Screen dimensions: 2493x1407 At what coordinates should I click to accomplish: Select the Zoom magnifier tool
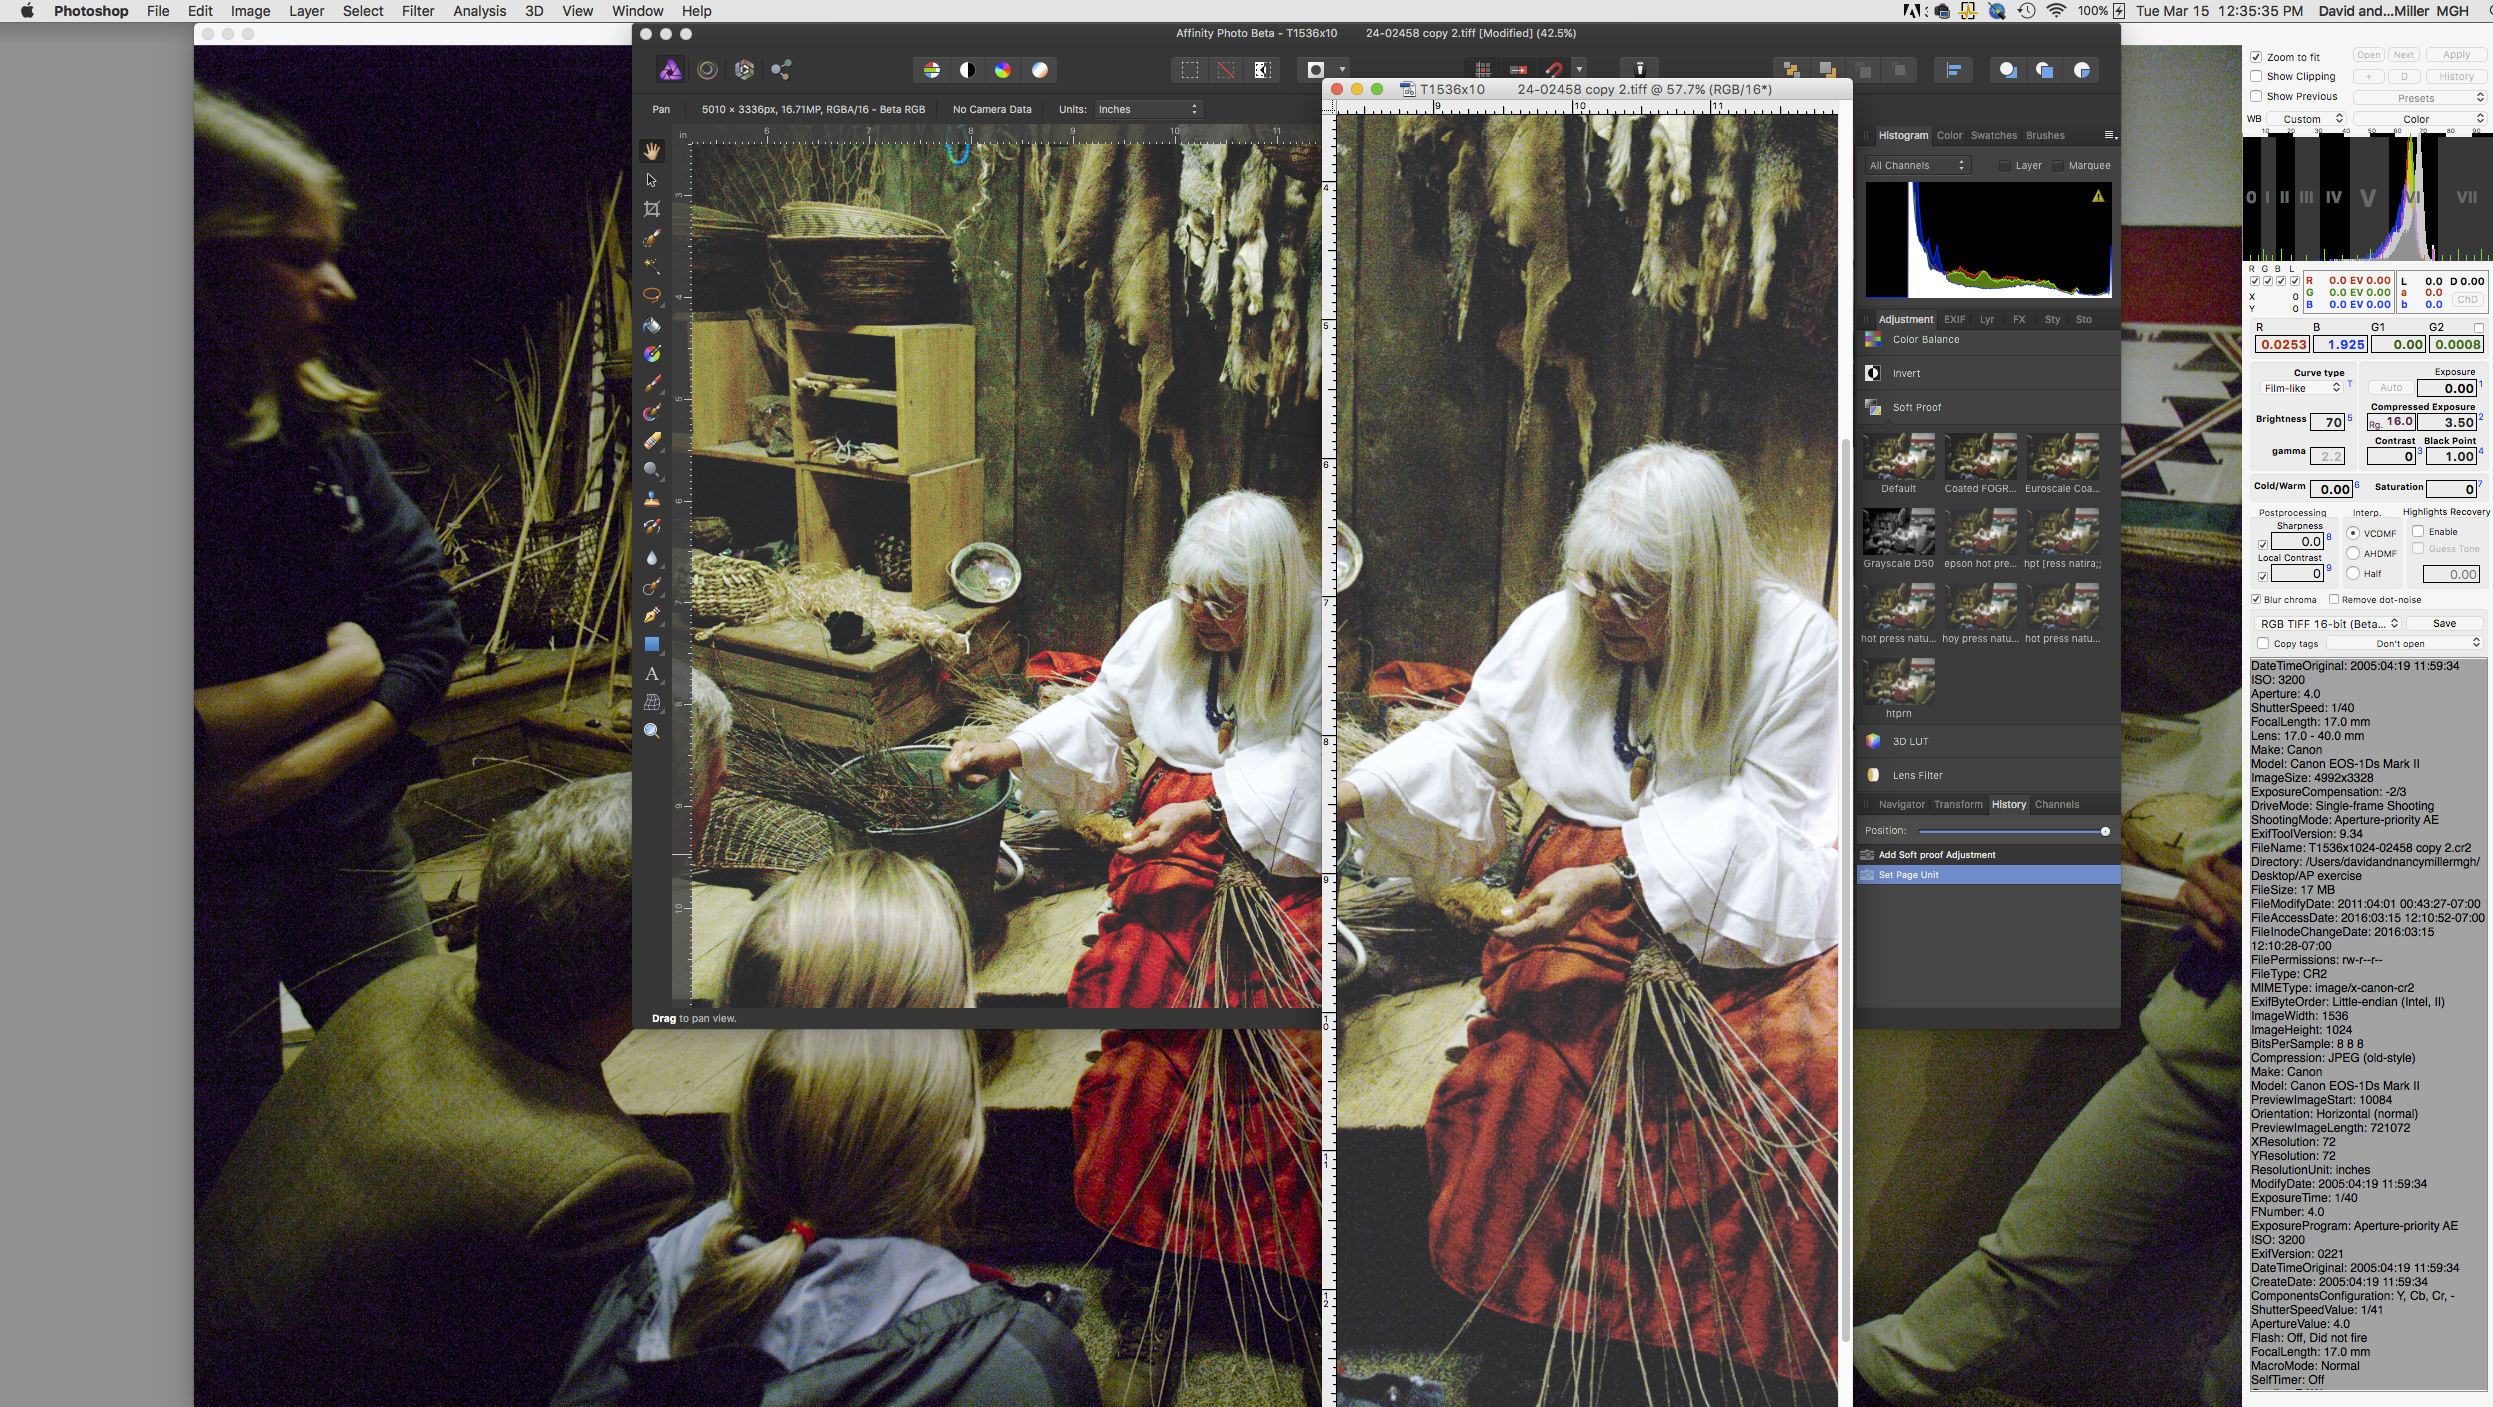(651, 731)
